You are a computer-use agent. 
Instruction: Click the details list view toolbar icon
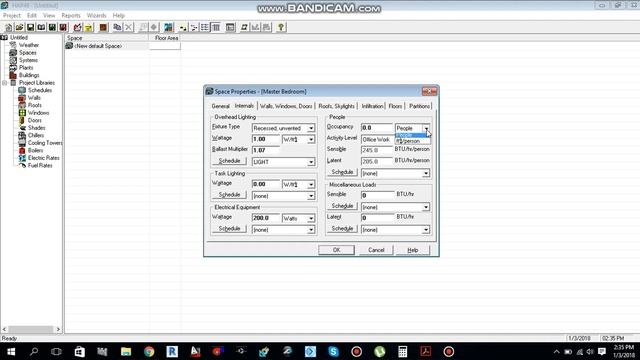coord(216,27)
